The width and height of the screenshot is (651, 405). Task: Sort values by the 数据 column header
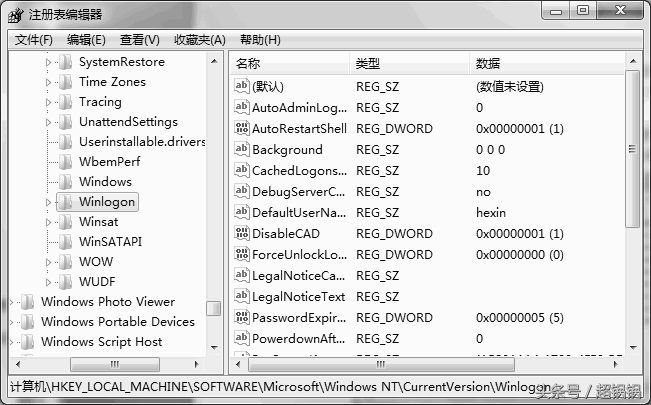click(x=547, y=64)
